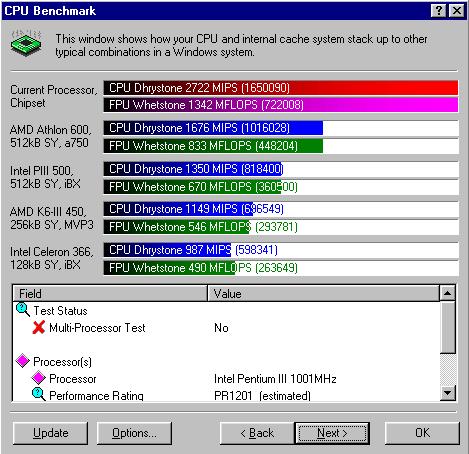The width and height of the screenshot is (469, 454).
Task: Click the CPU Benchmark title bar text
Action: click(x=50, y=11)
